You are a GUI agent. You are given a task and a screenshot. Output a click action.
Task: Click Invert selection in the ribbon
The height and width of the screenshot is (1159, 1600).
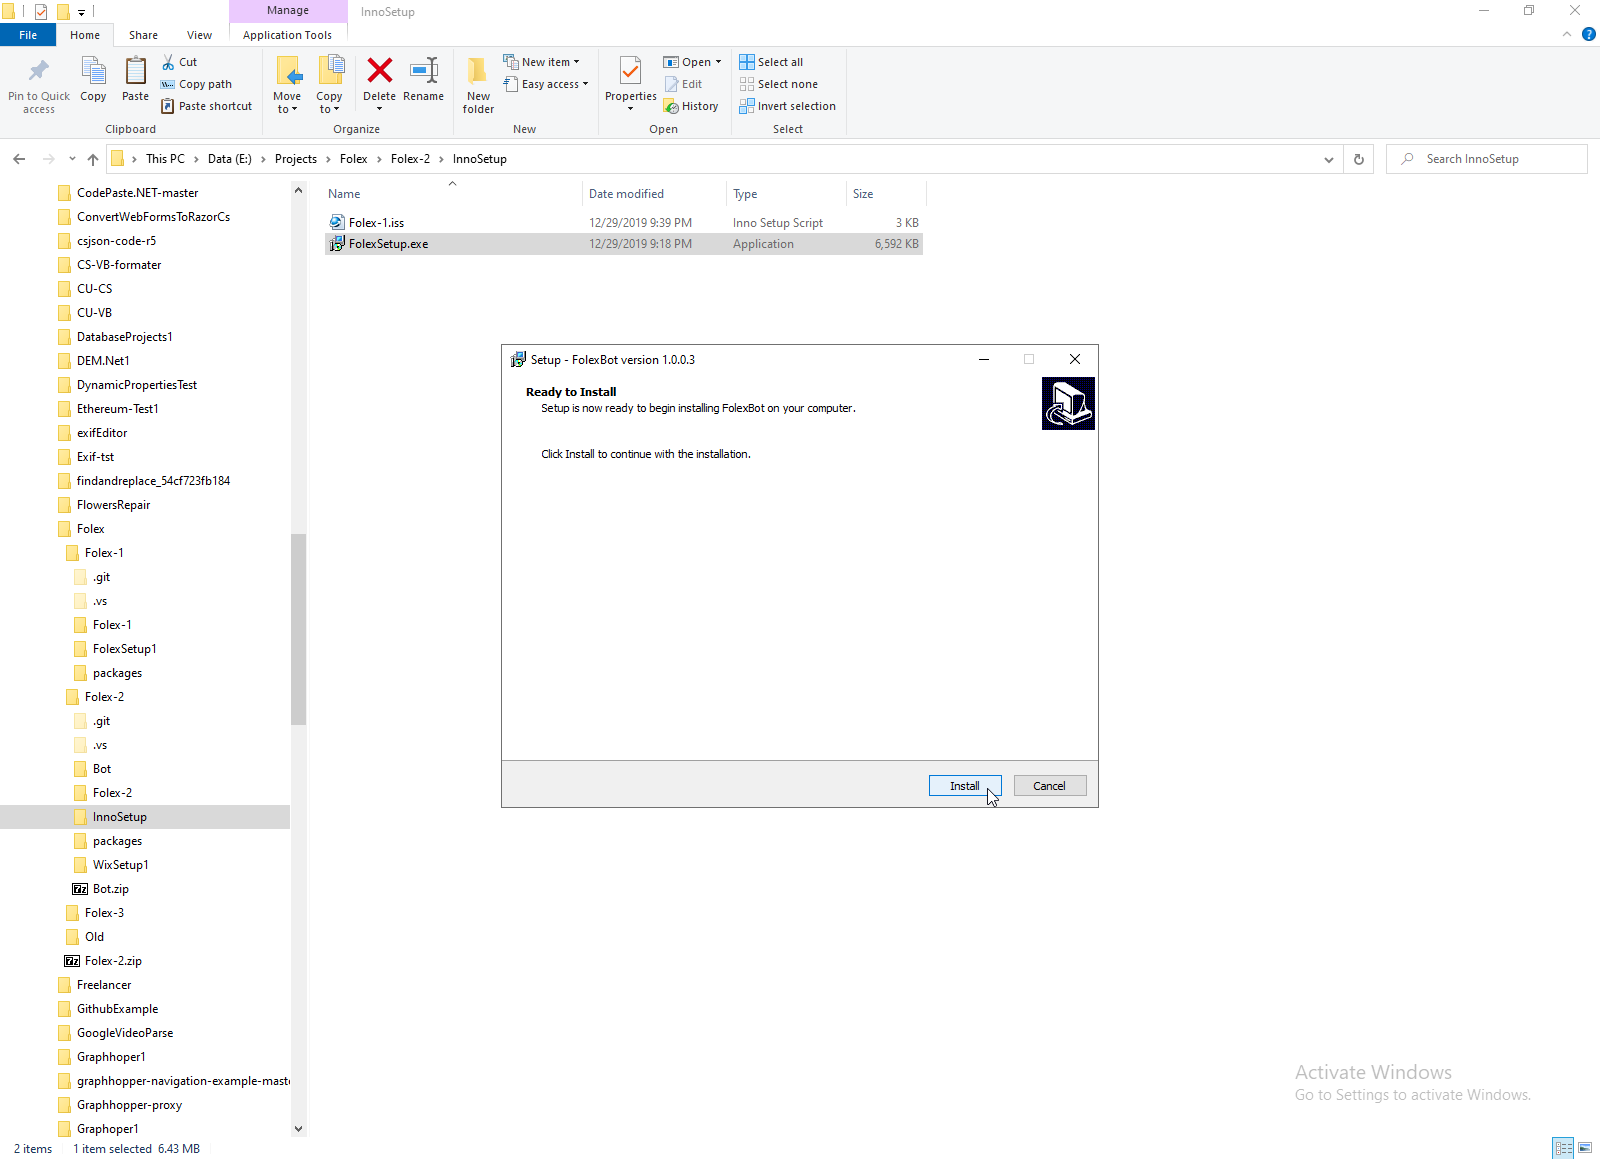(x=788, y=106)
